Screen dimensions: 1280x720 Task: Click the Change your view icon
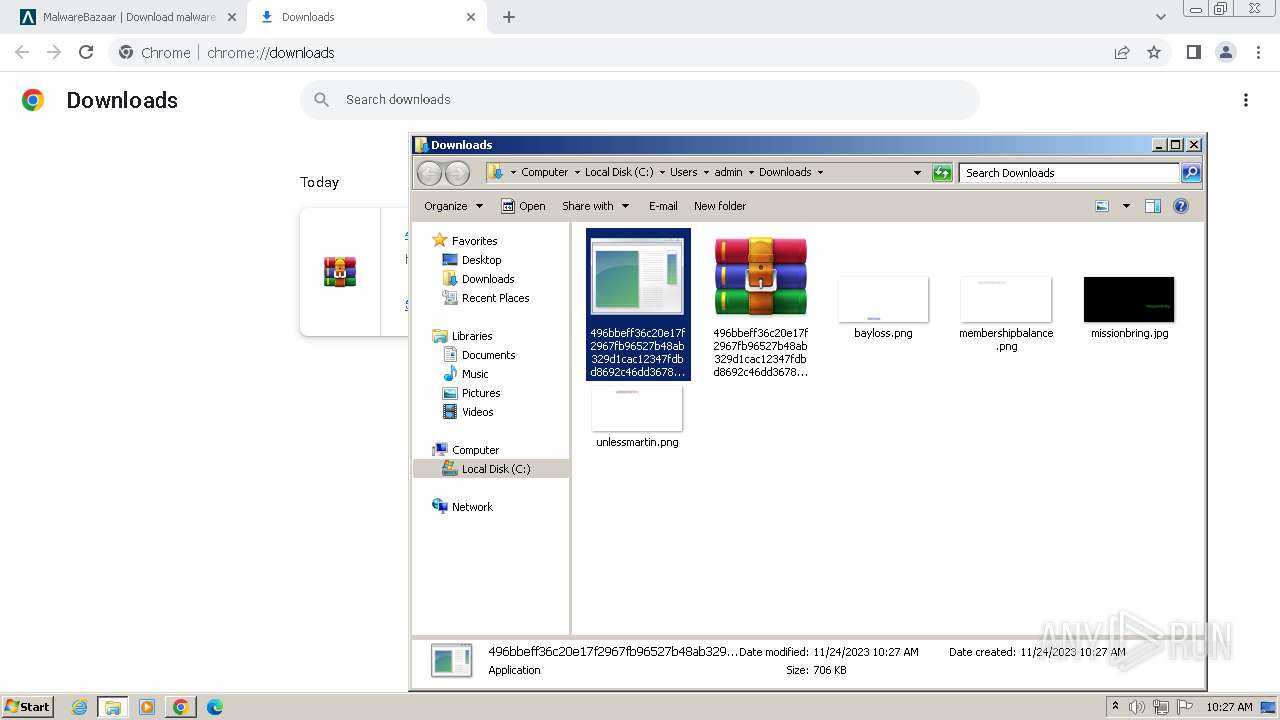point(1102,206)
